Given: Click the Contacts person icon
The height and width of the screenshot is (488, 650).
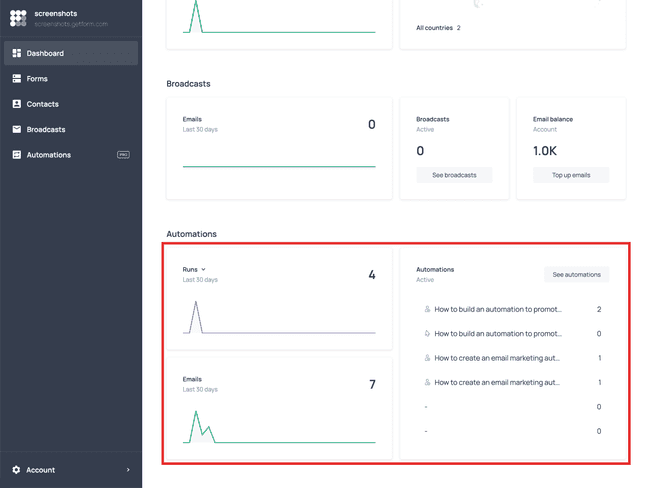Looking at the screenshot, I should [x=17, y=104].
